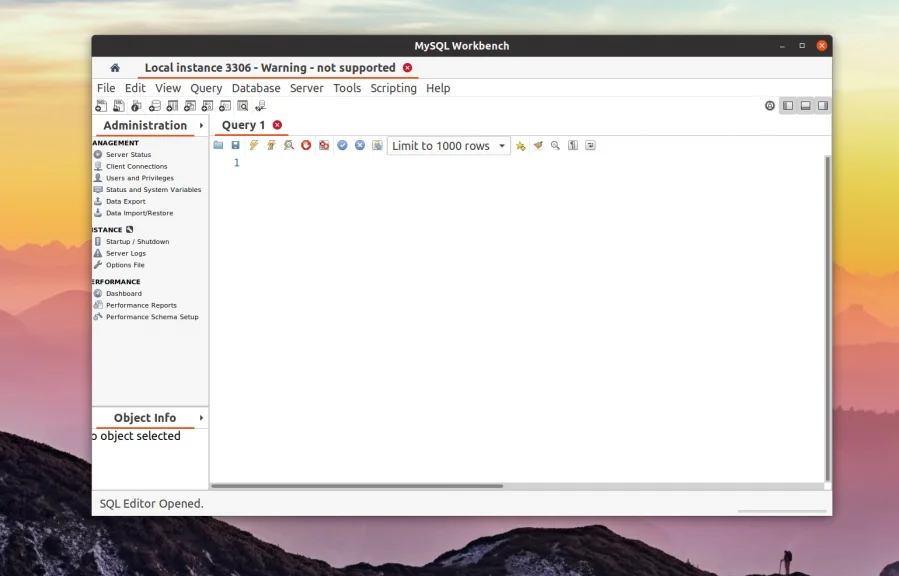
Task: Open Data Export from the sidebar
Action: tap(127, 201)
